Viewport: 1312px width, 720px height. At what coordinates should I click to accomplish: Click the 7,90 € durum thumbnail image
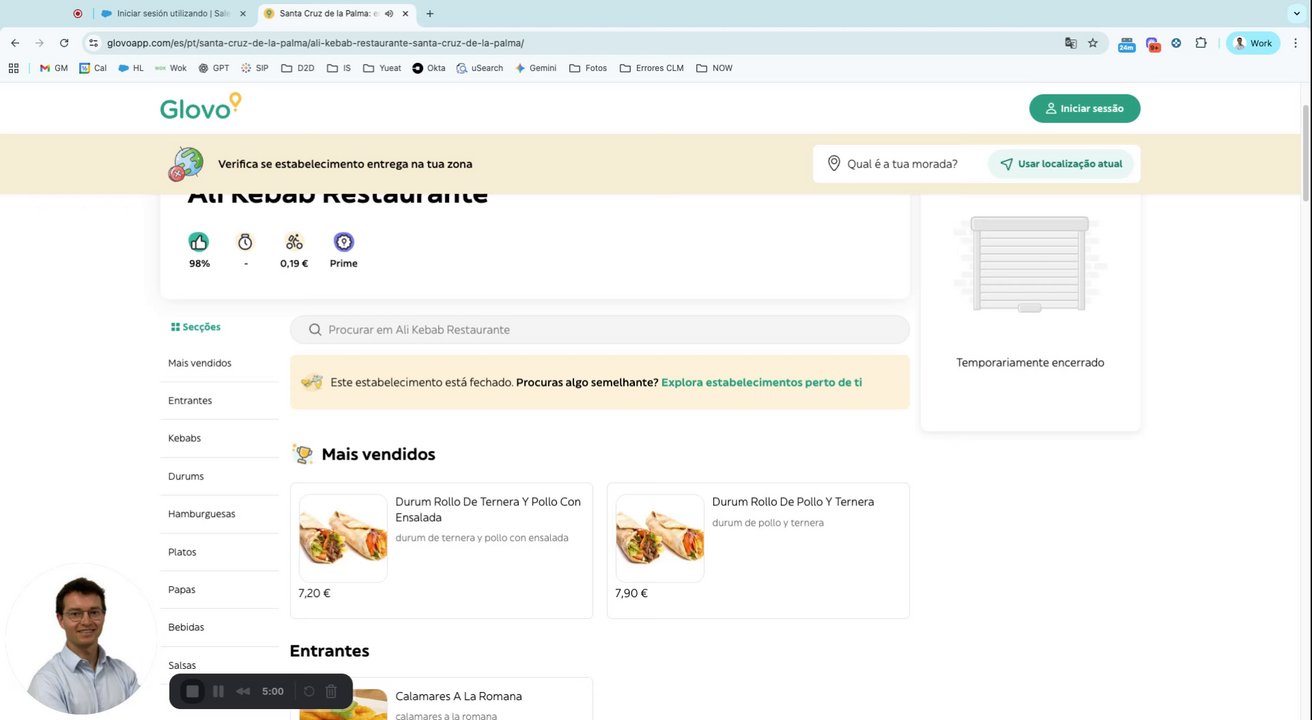(x=660, y=538)
